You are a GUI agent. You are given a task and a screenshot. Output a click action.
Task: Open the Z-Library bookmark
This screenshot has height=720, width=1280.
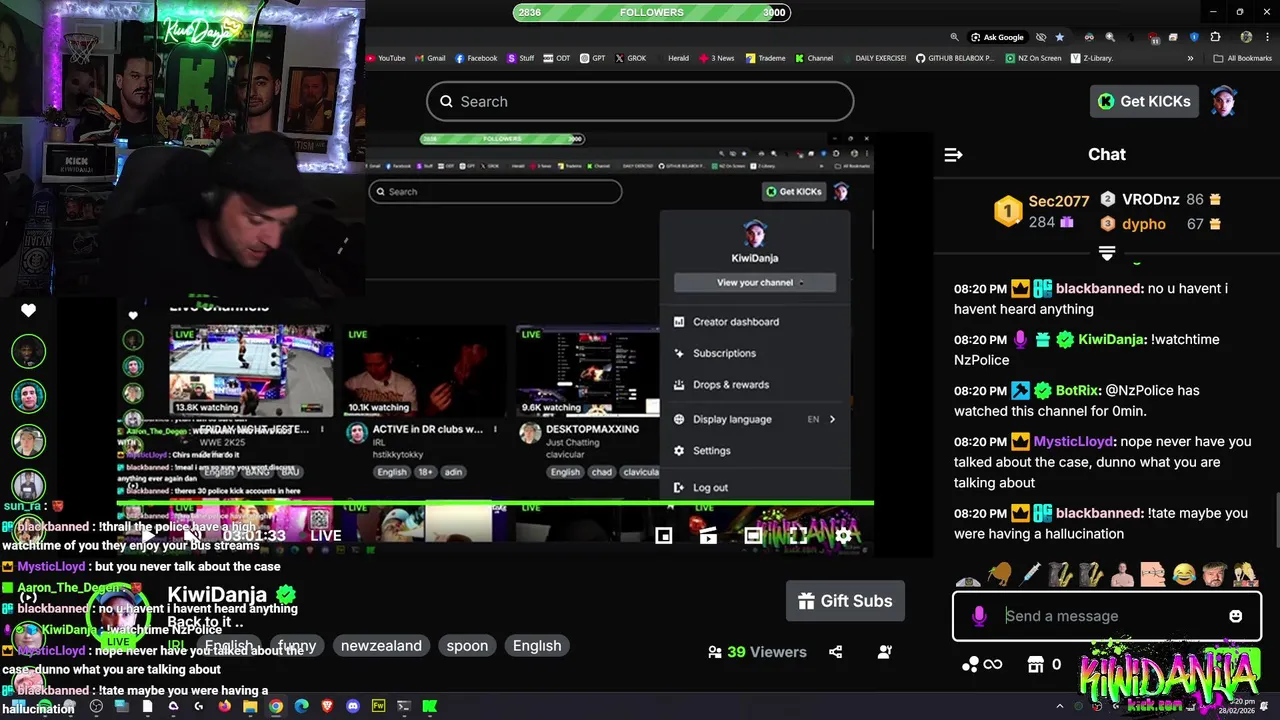click(x=1092, y=58)
